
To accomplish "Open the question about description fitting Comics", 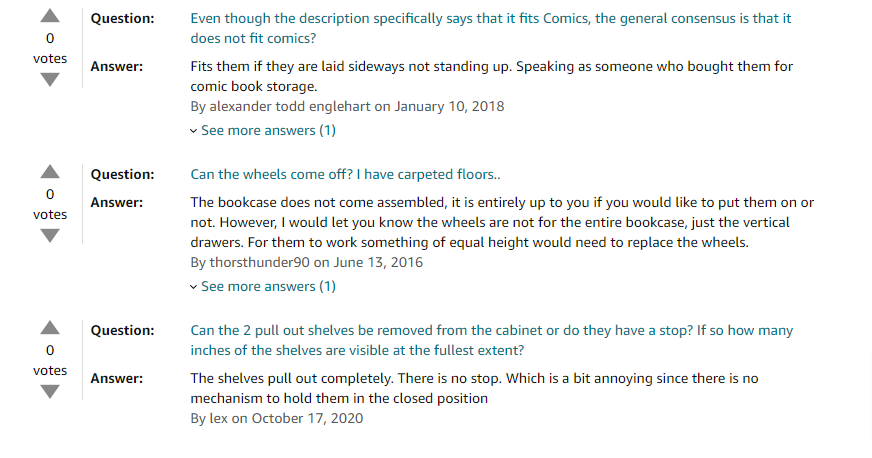I will click(x=490, y=28).
